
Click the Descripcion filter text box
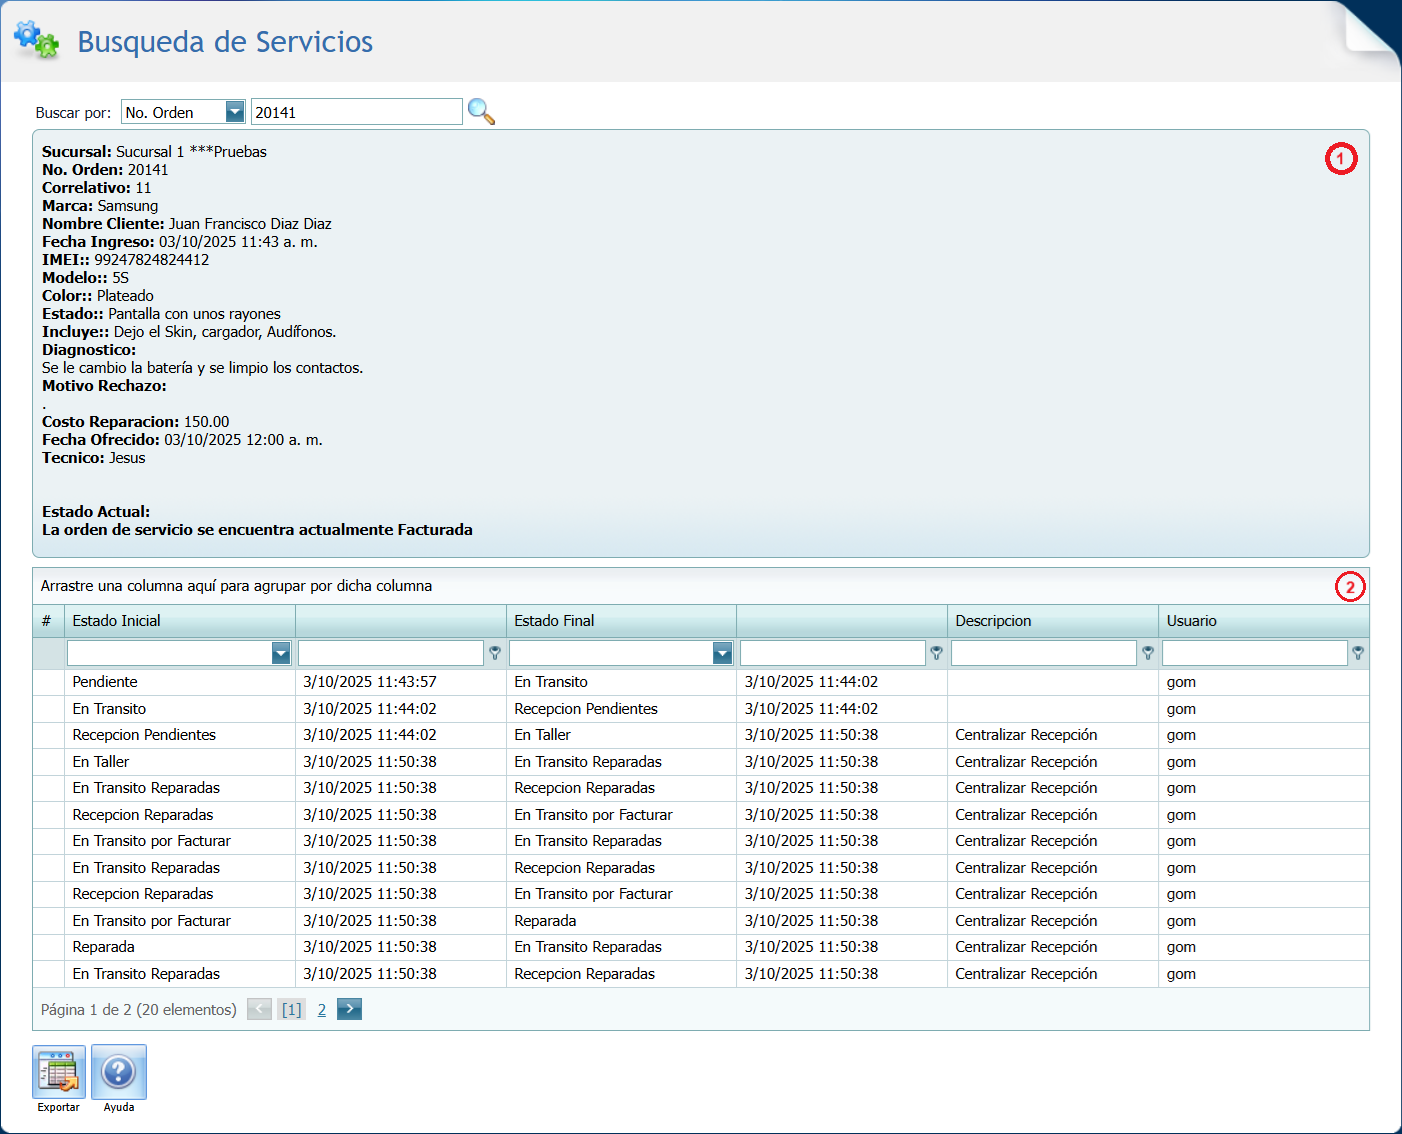[x=1043, y=654]
